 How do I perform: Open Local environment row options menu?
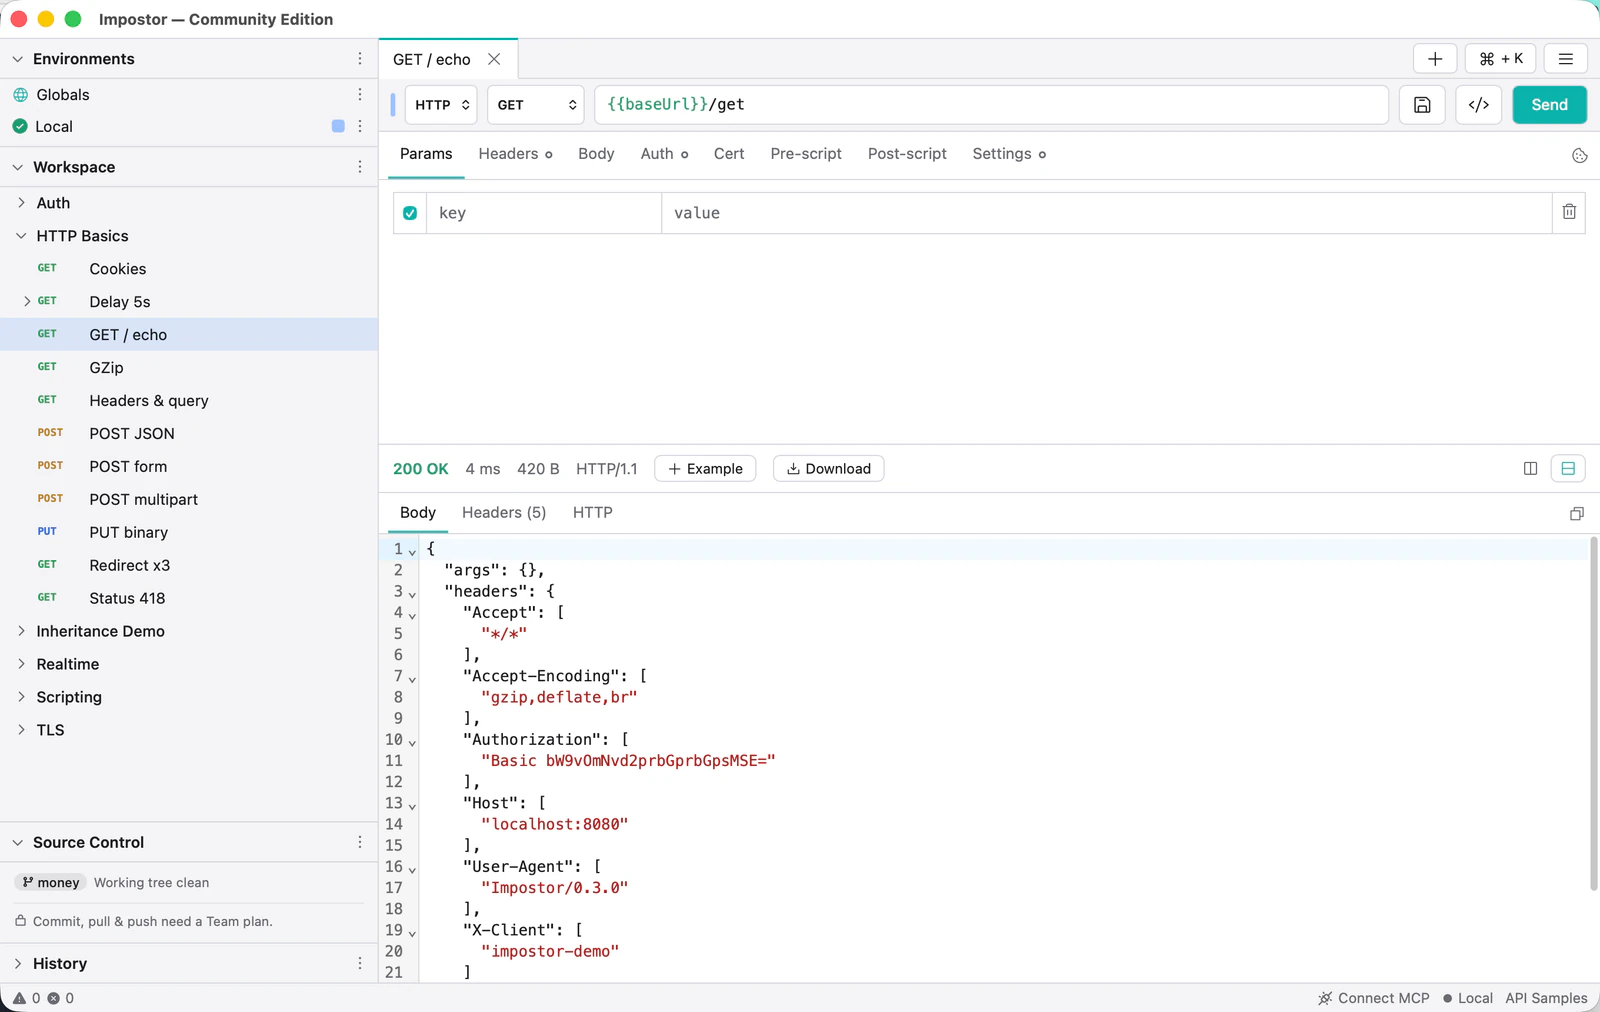point(360,126)
